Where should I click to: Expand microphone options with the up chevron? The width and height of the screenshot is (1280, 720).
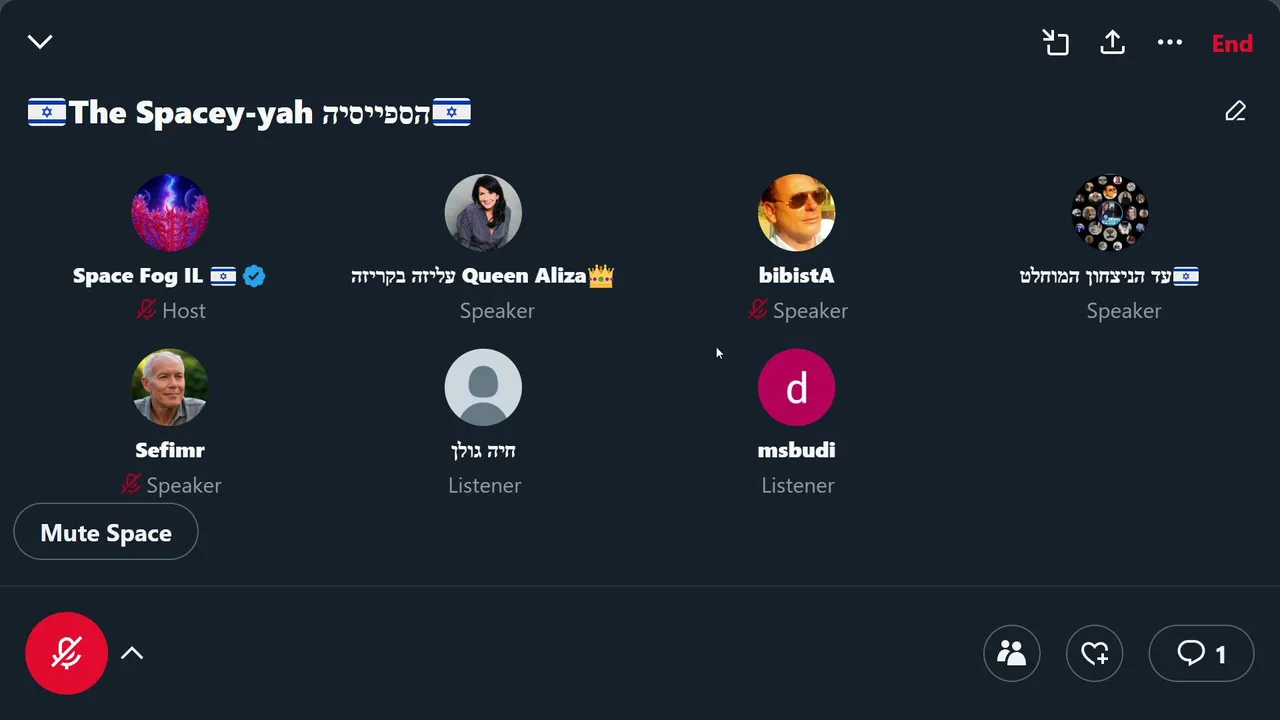tap(132, 653)
